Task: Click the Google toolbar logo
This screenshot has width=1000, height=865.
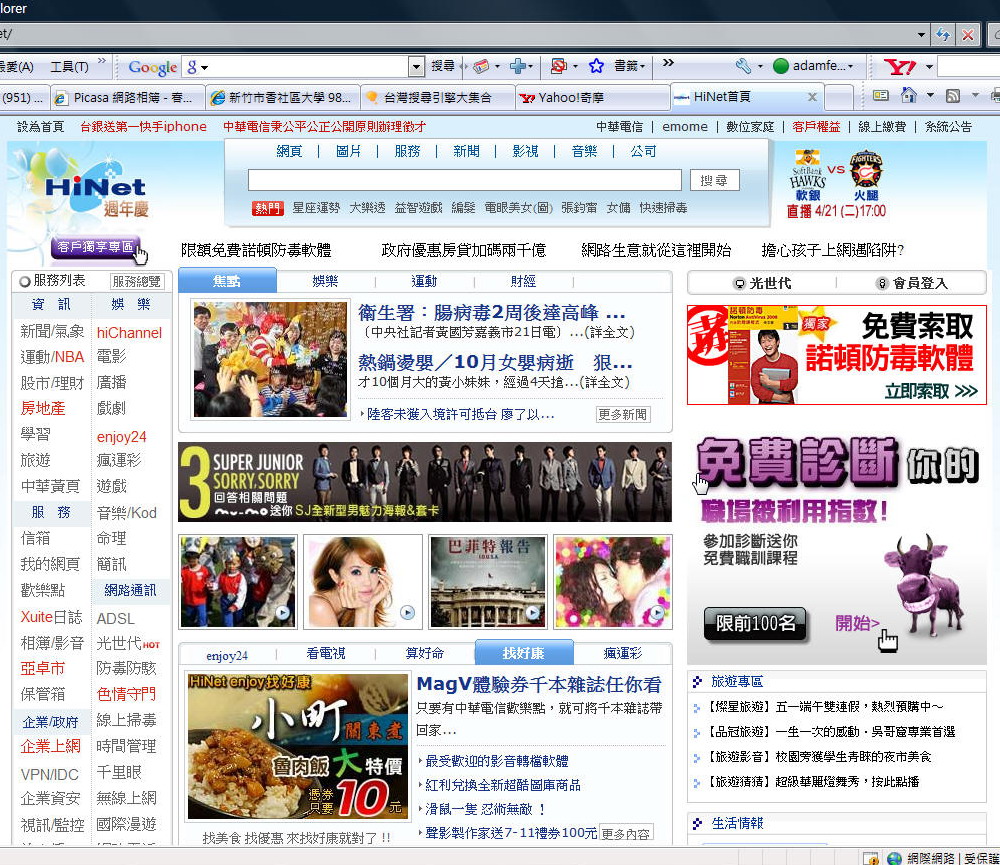Action: click(x=152, y=67)
